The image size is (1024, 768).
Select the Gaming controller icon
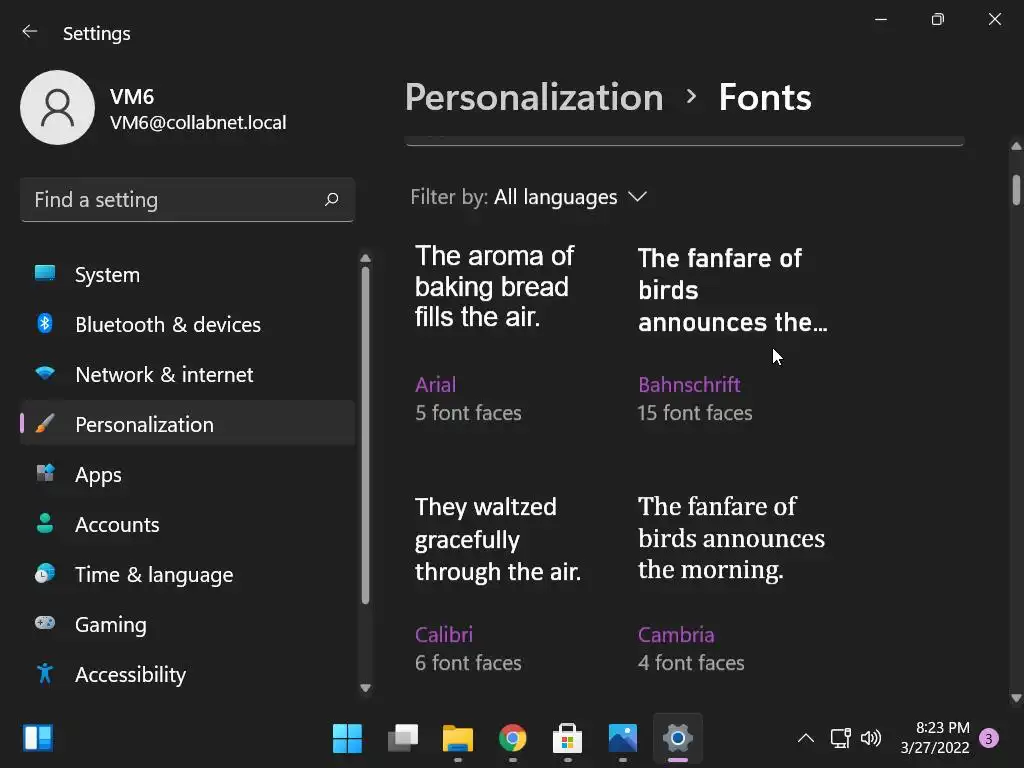[45, 623]
